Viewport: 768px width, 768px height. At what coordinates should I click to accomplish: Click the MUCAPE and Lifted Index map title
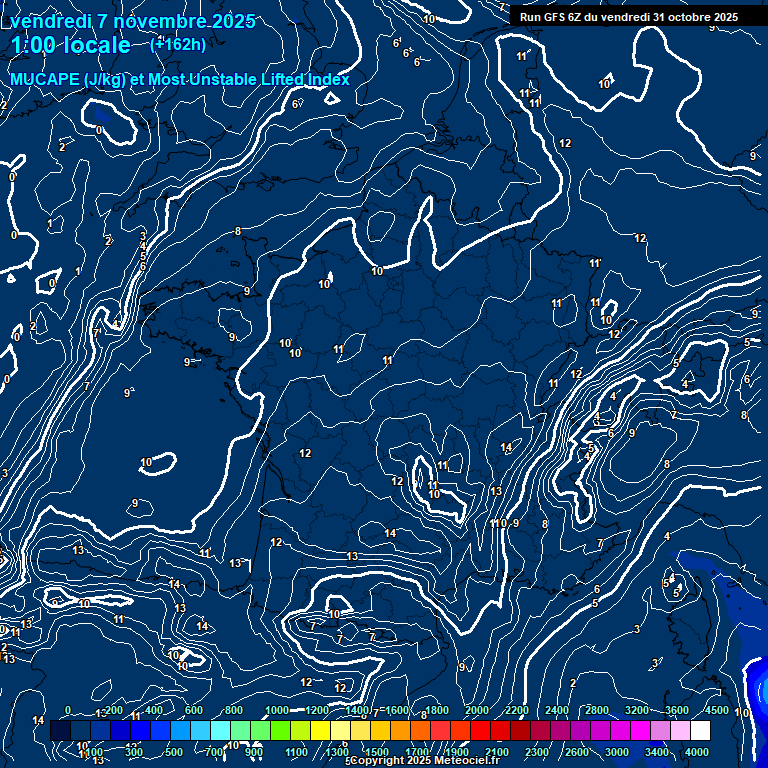180,79
